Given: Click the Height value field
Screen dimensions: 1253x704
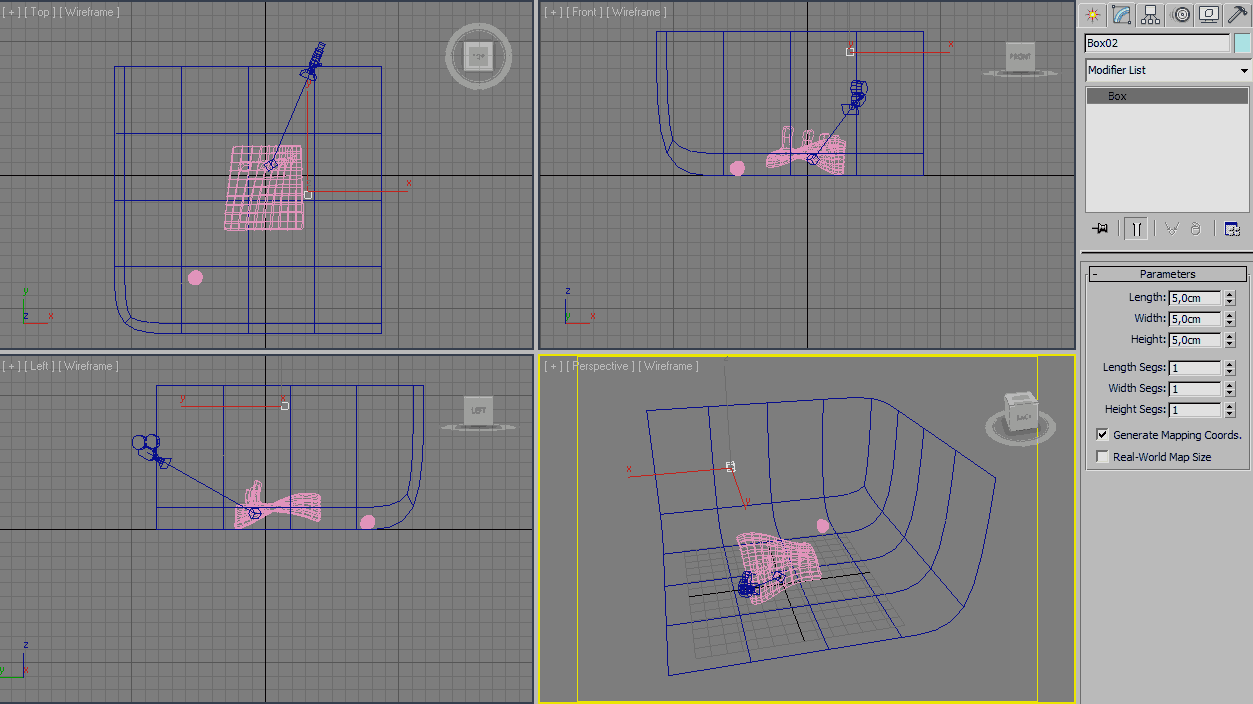Looking at the screenshot, I should point(1194,340).
